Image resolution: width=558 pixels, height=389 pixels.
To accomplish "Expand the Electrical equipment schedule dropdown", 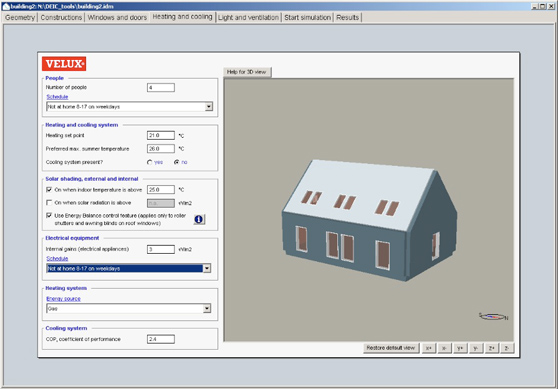I will [x=207, y=268].
